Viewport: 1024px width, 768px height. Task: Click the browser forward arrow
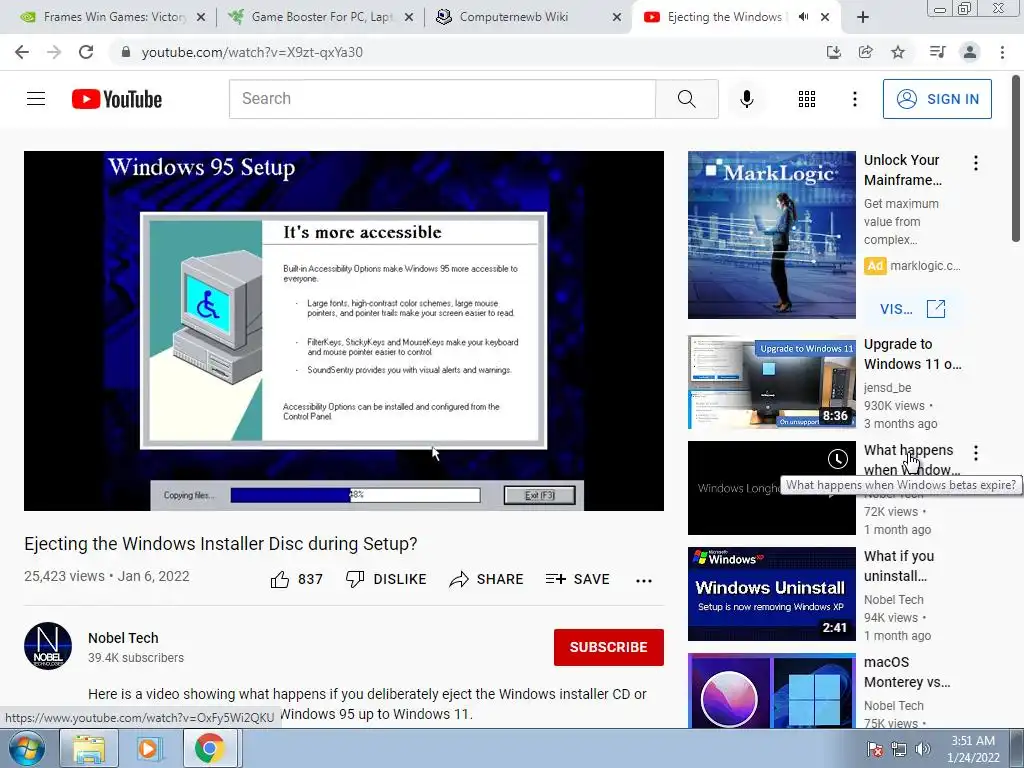point(54,52)
